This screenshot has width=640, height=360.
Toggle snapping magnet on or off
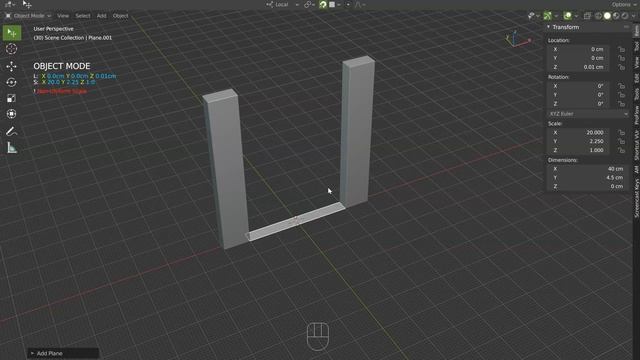(323, 4)
